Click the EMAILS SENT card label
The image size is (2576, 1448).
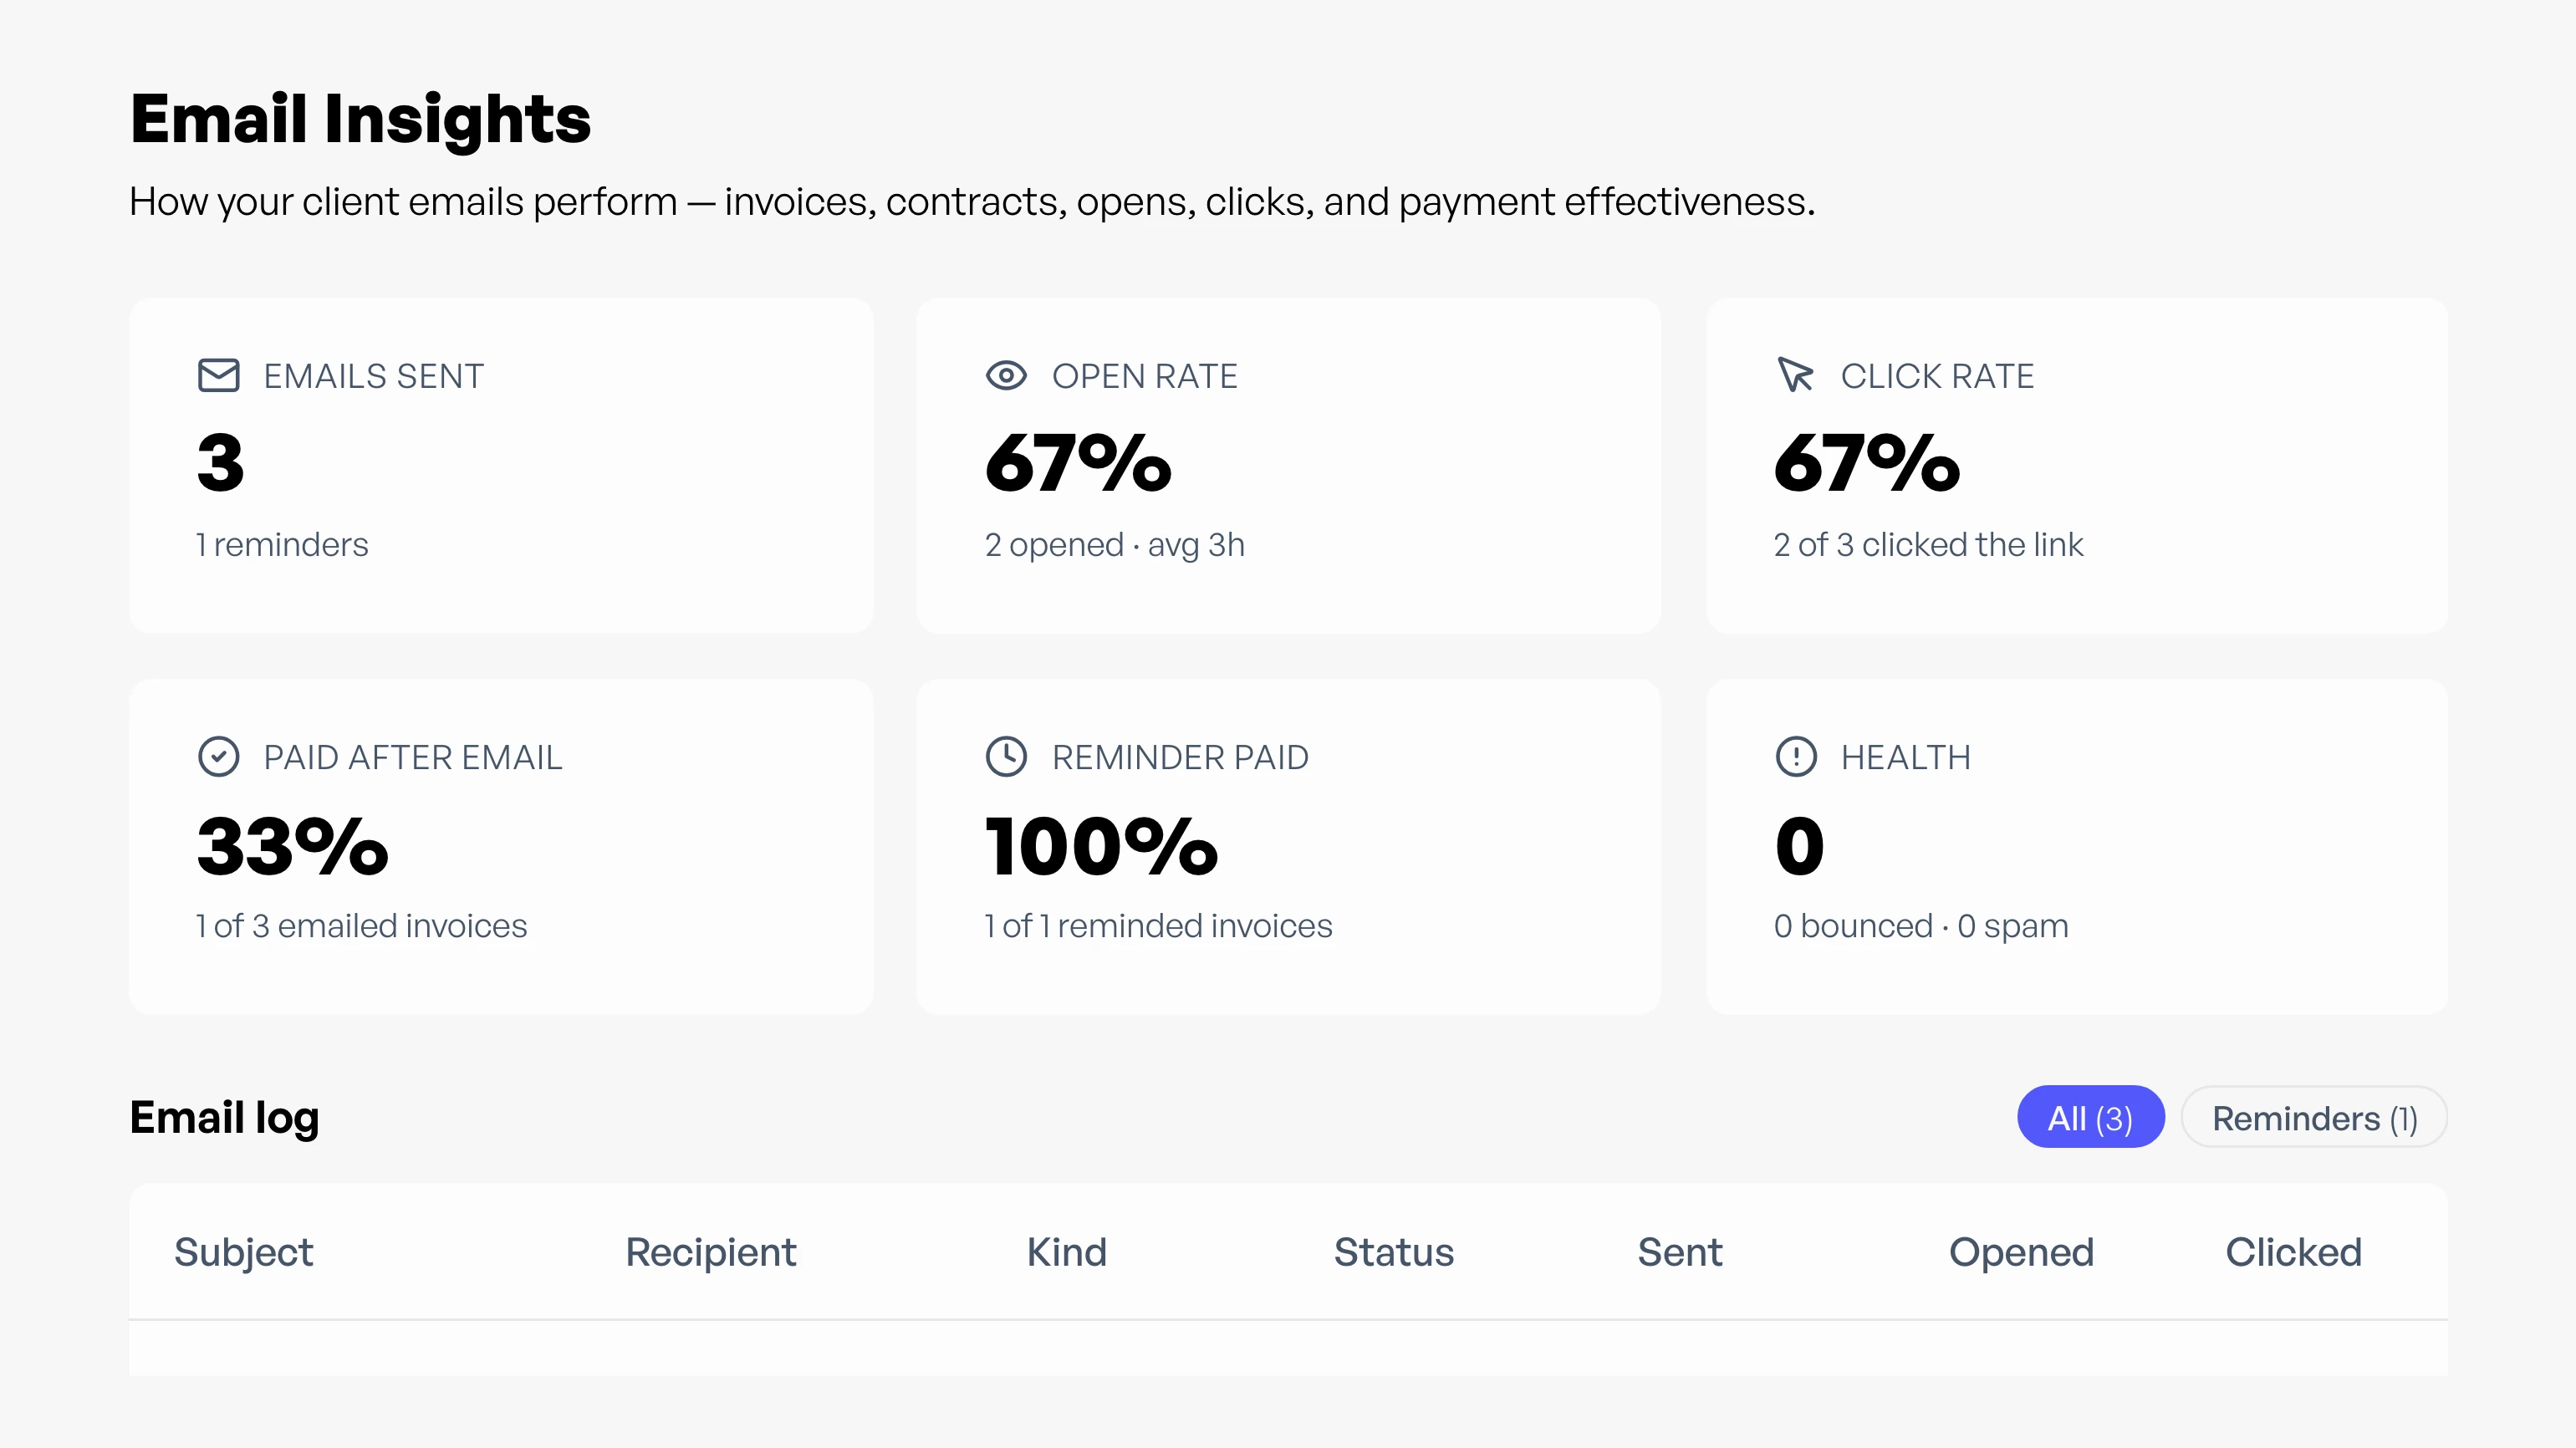pyautogui.click(x=374, y=376)
